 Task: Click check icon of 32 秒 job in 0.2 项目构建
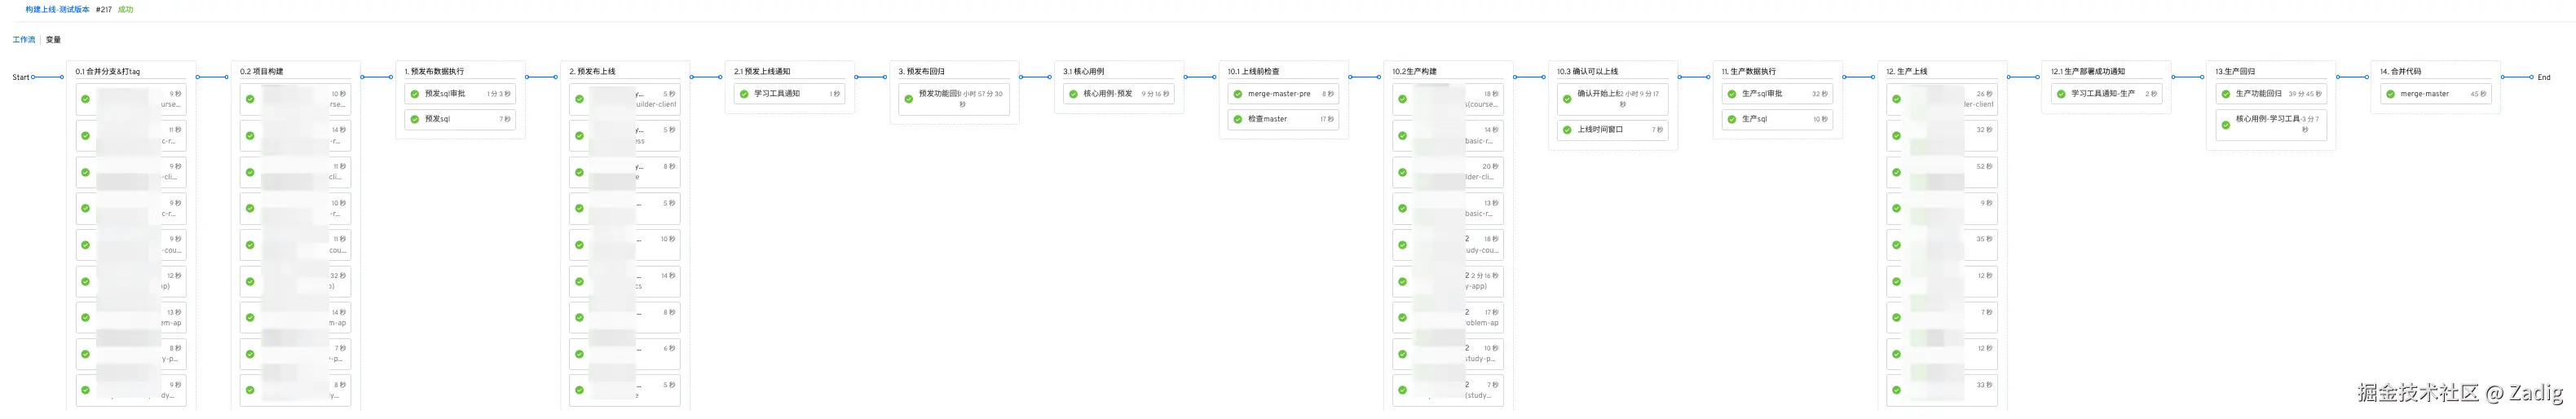point(250,281)
